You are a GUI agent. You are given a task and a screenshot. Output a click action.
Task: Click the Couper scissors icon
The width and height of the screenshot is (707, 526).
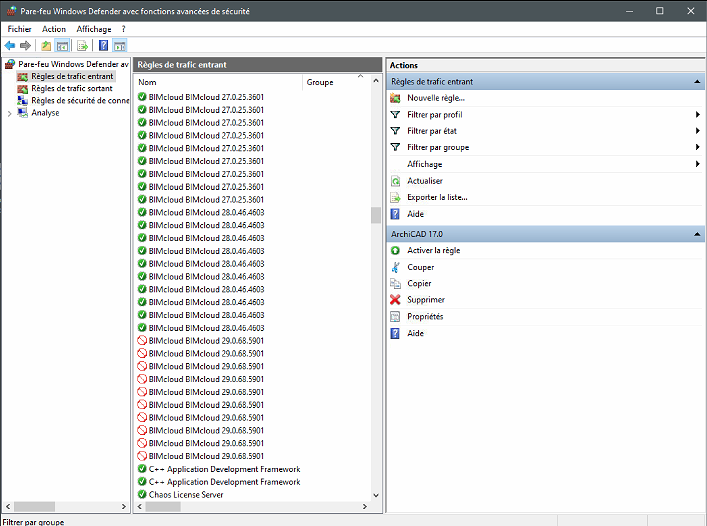point(395,267)
